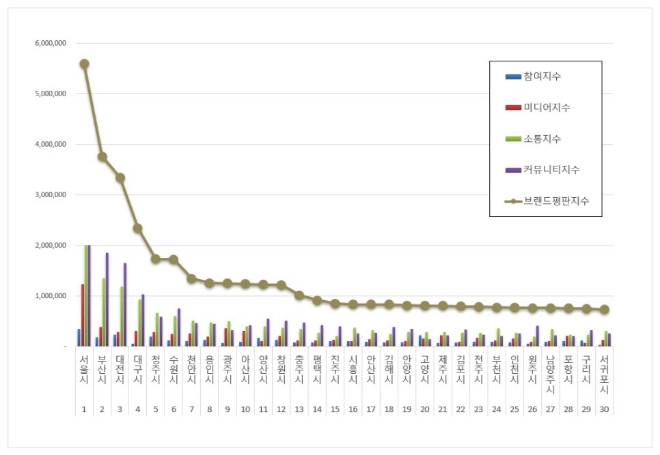Click the 참여지수 blue legend swatch

(x=512, y=76)
